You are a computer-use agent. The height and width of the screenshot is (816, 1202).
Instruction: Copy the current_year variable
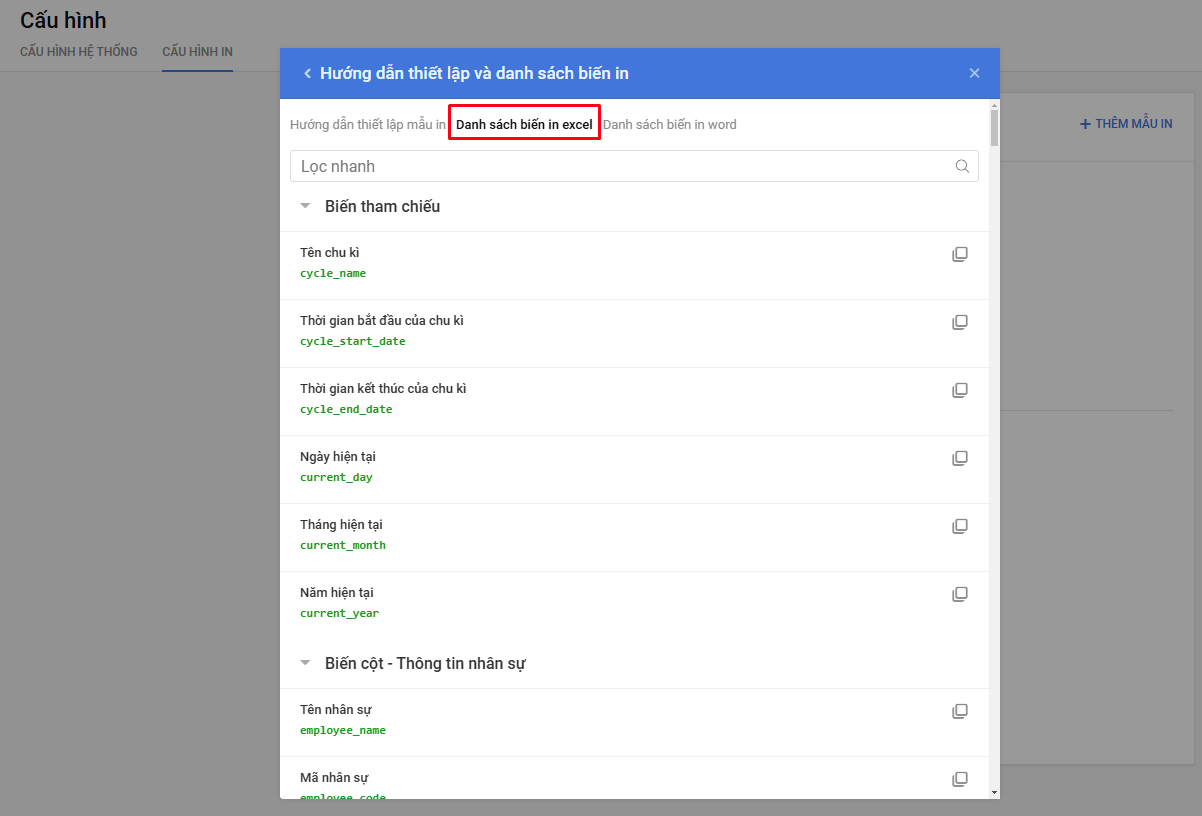pos(960,594)
